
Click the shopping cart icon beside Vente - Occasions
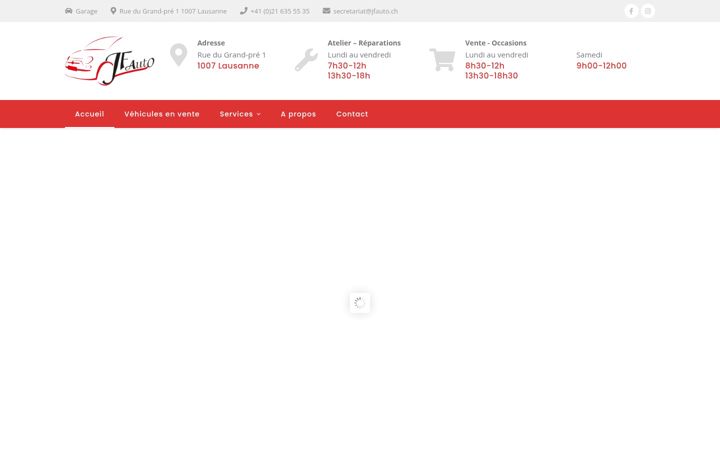[442, 60]
